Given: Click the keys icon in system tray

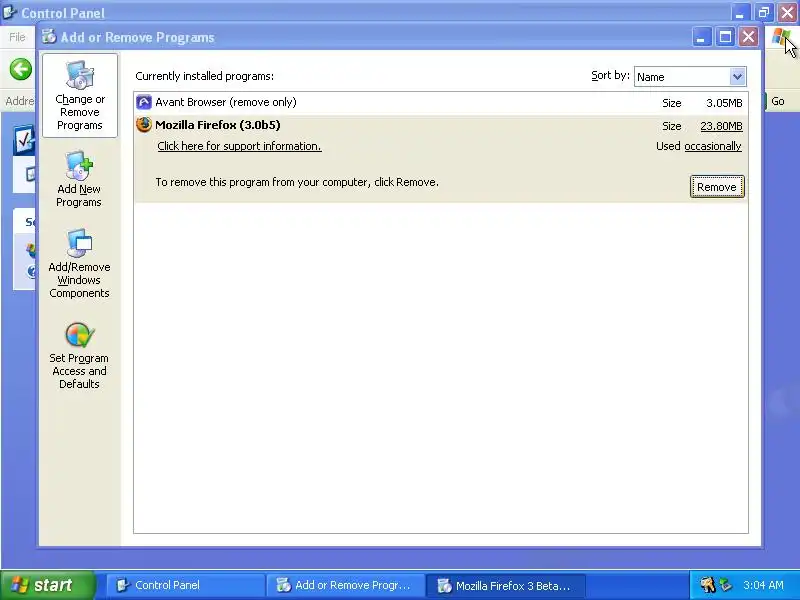Looking at the screenshot, I should pos(707,585).
